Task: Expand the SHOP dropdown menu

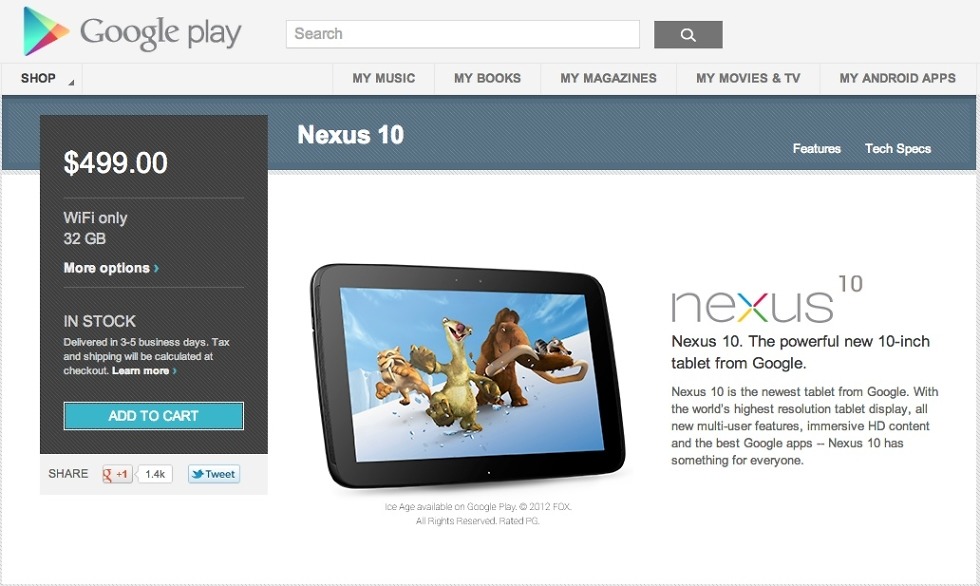Action: pyautogui.click(x=42, y=79)
